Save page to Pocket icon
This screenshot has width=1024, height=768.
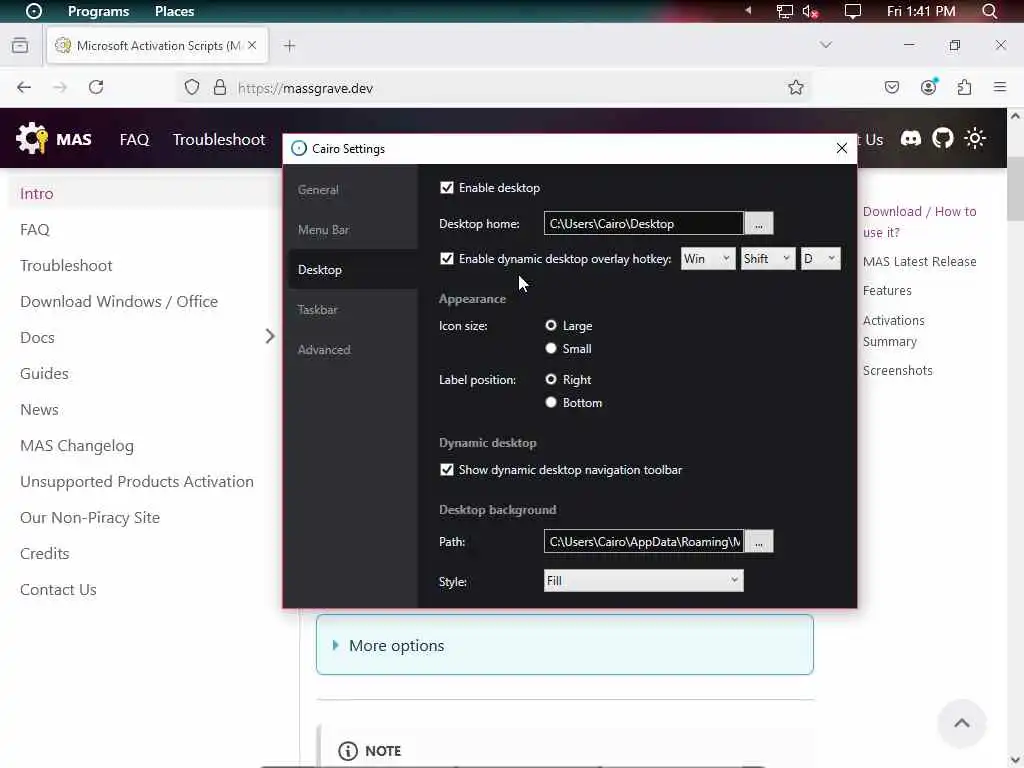point(892,88)
